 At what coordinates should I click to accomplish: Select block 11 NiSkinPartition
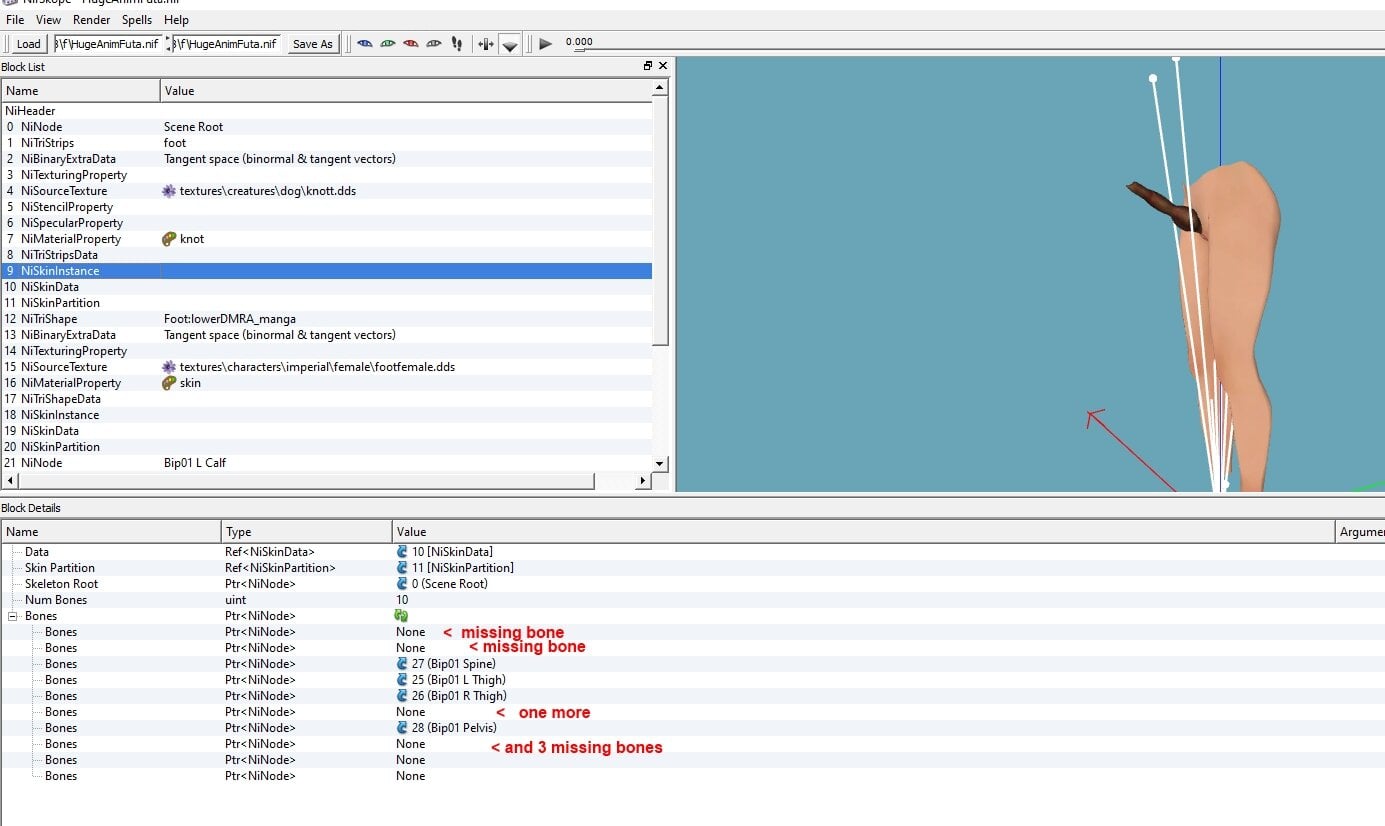click(326, 303)
